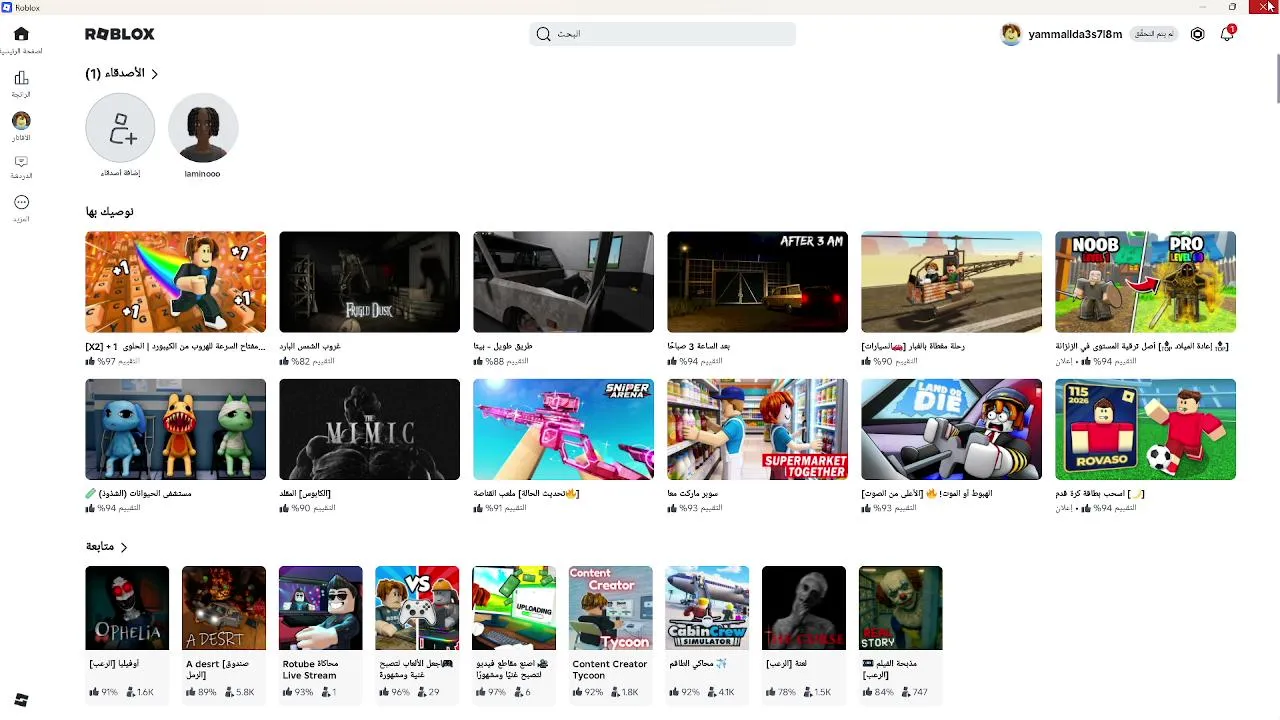Minimize the Roblox window

pos(1203,7)
